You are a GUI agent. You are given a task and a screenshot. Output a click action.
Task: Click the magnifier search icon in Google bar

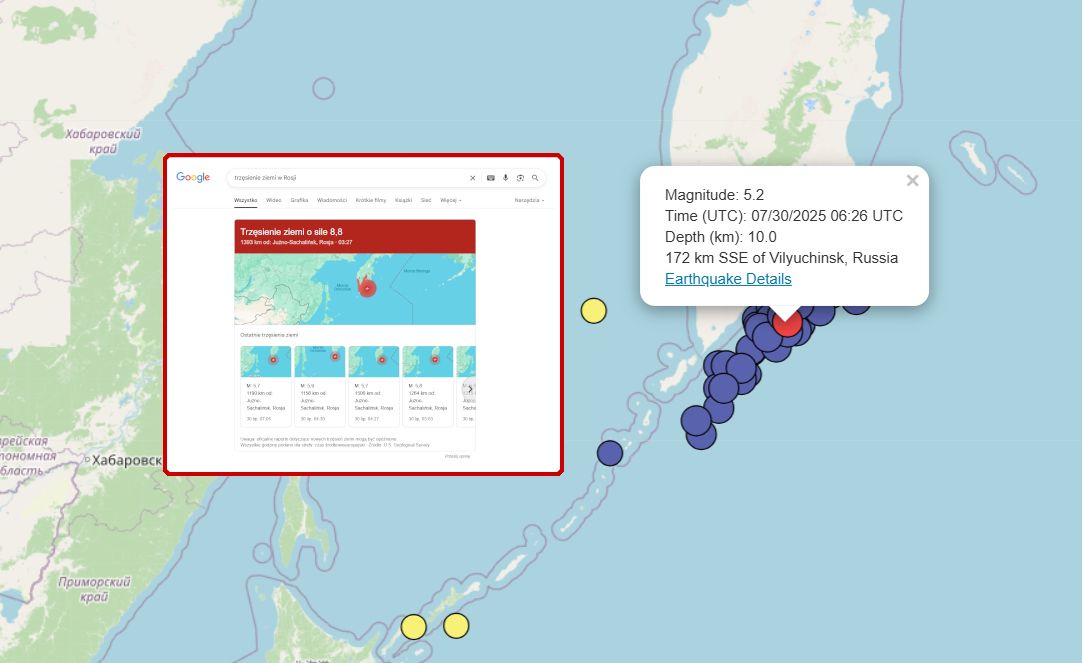(x=535, y=178)
